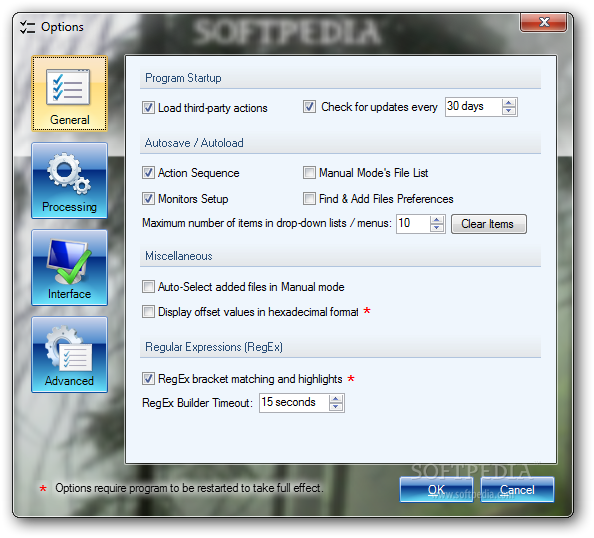Toggle Check for updates every checkbox
This screenshot has height=538, width=594.
point(309,107)
